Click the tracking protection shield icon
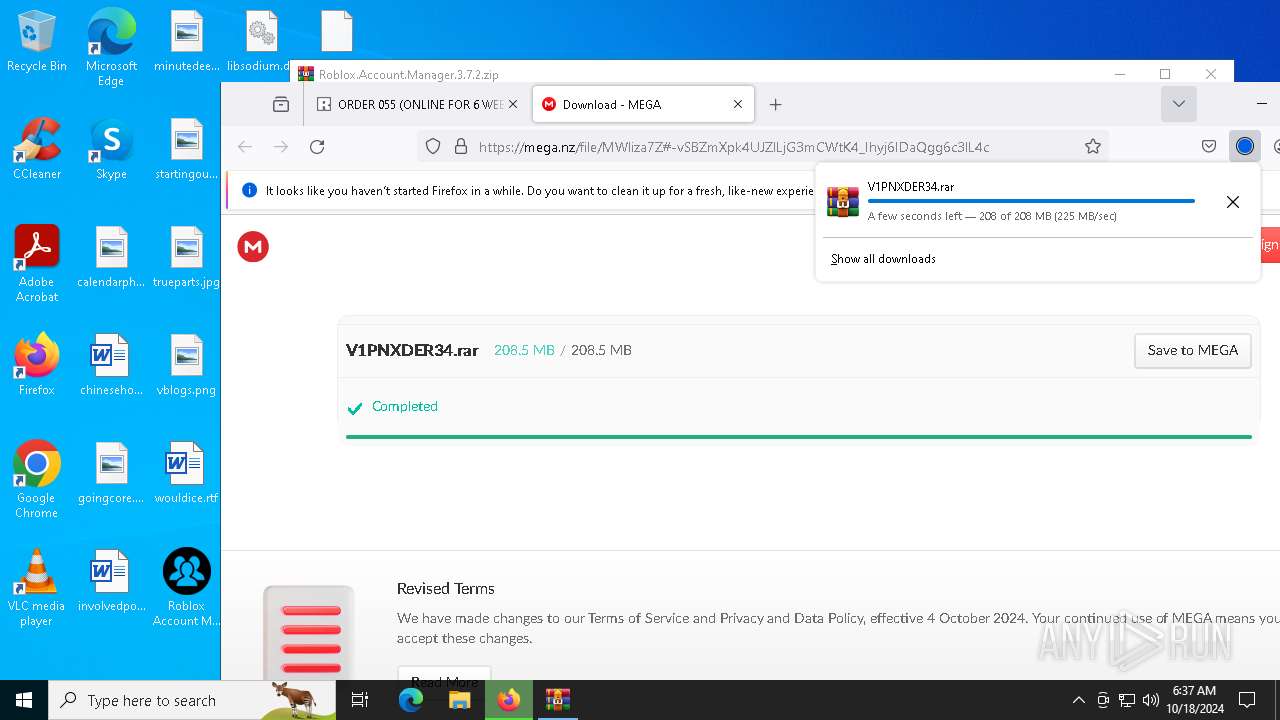The height and width of the screenshot is (720, 1280). tap(433, 147)
